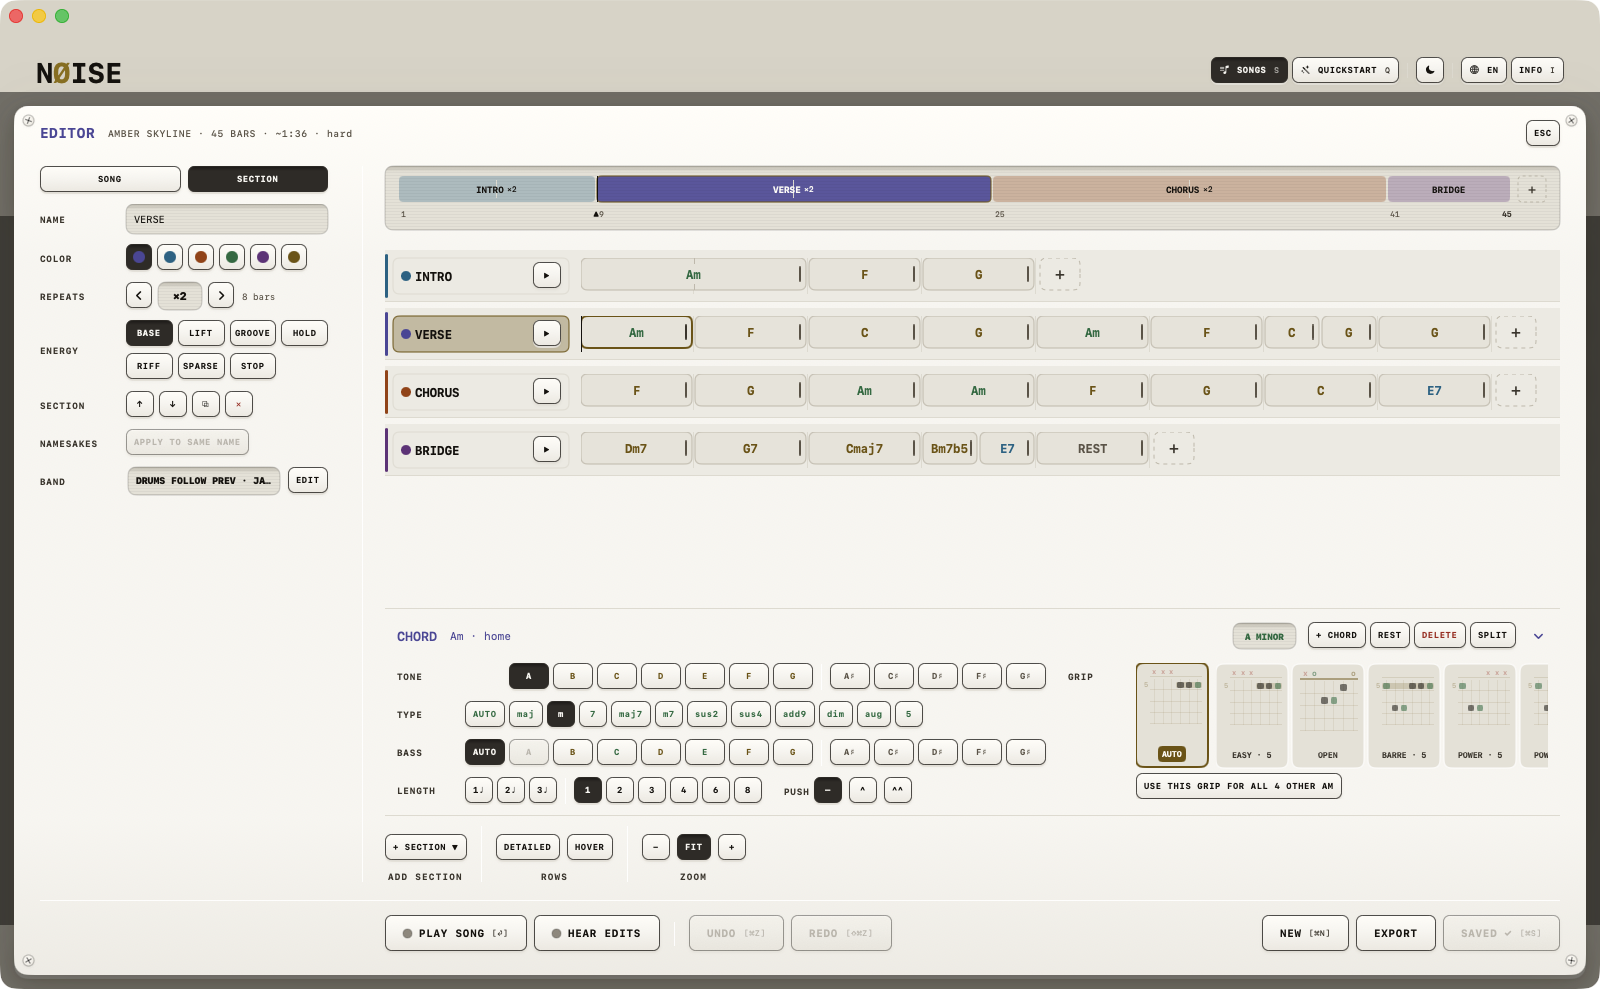
Task: Set chord length to 4
Action: point(684,790)
